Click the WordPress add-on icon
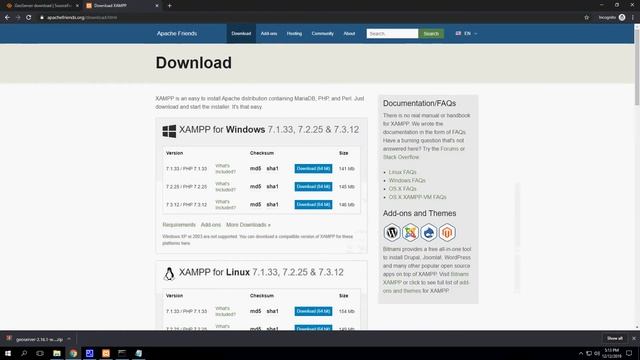Viewport: 640px width, 360px height. click(x=392, y=233)
